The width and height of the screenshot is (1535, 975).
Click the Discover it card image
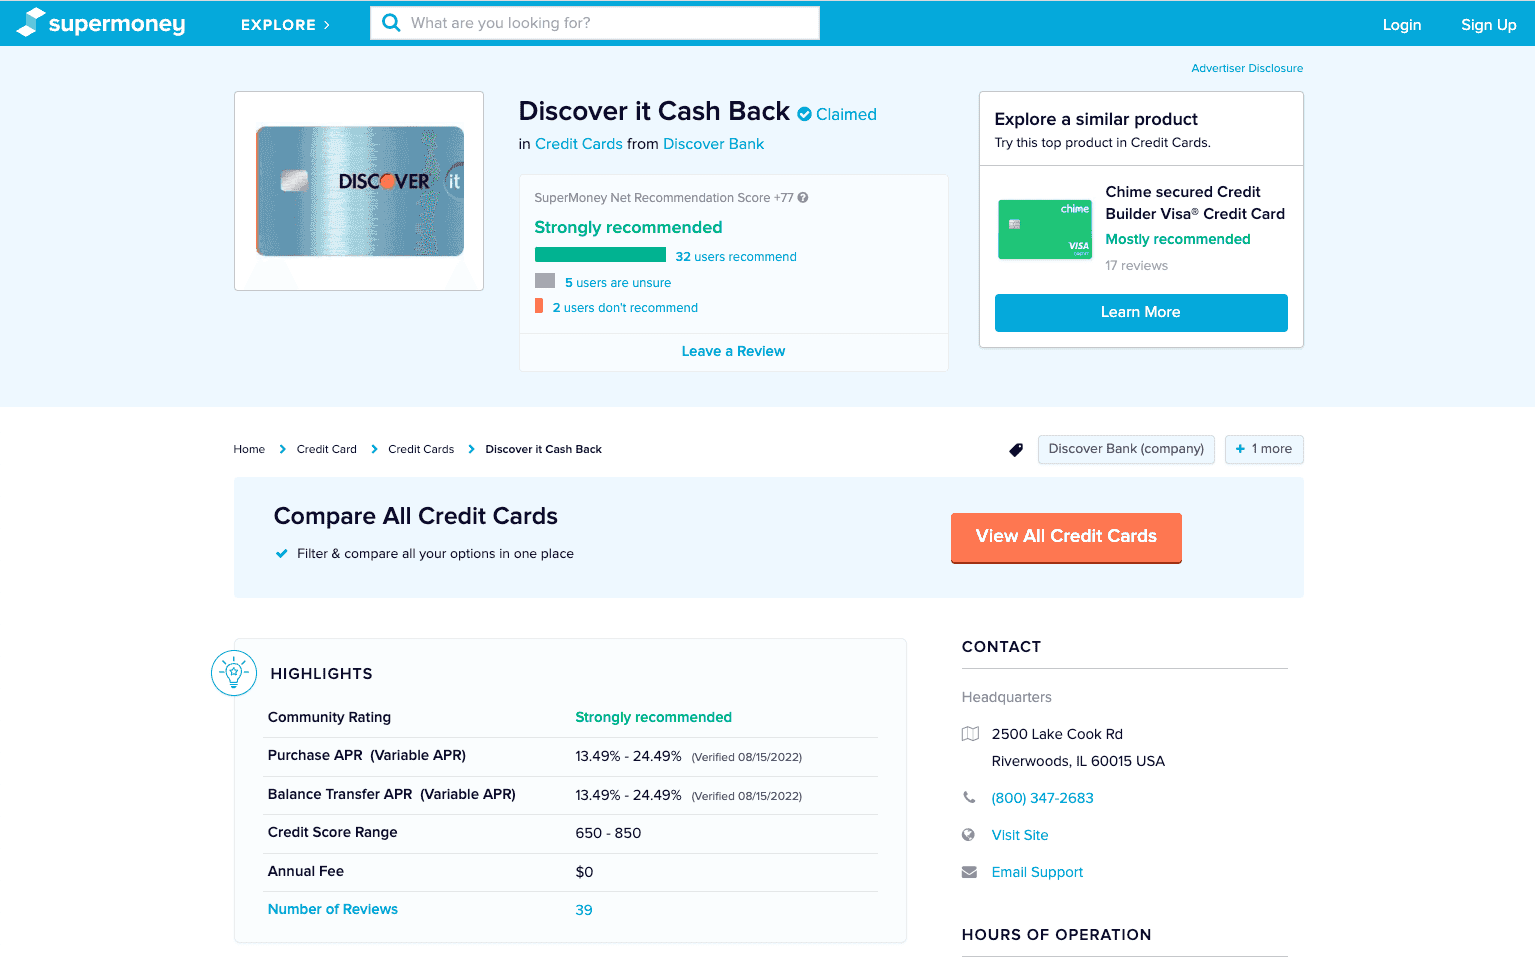click(360, 191)
